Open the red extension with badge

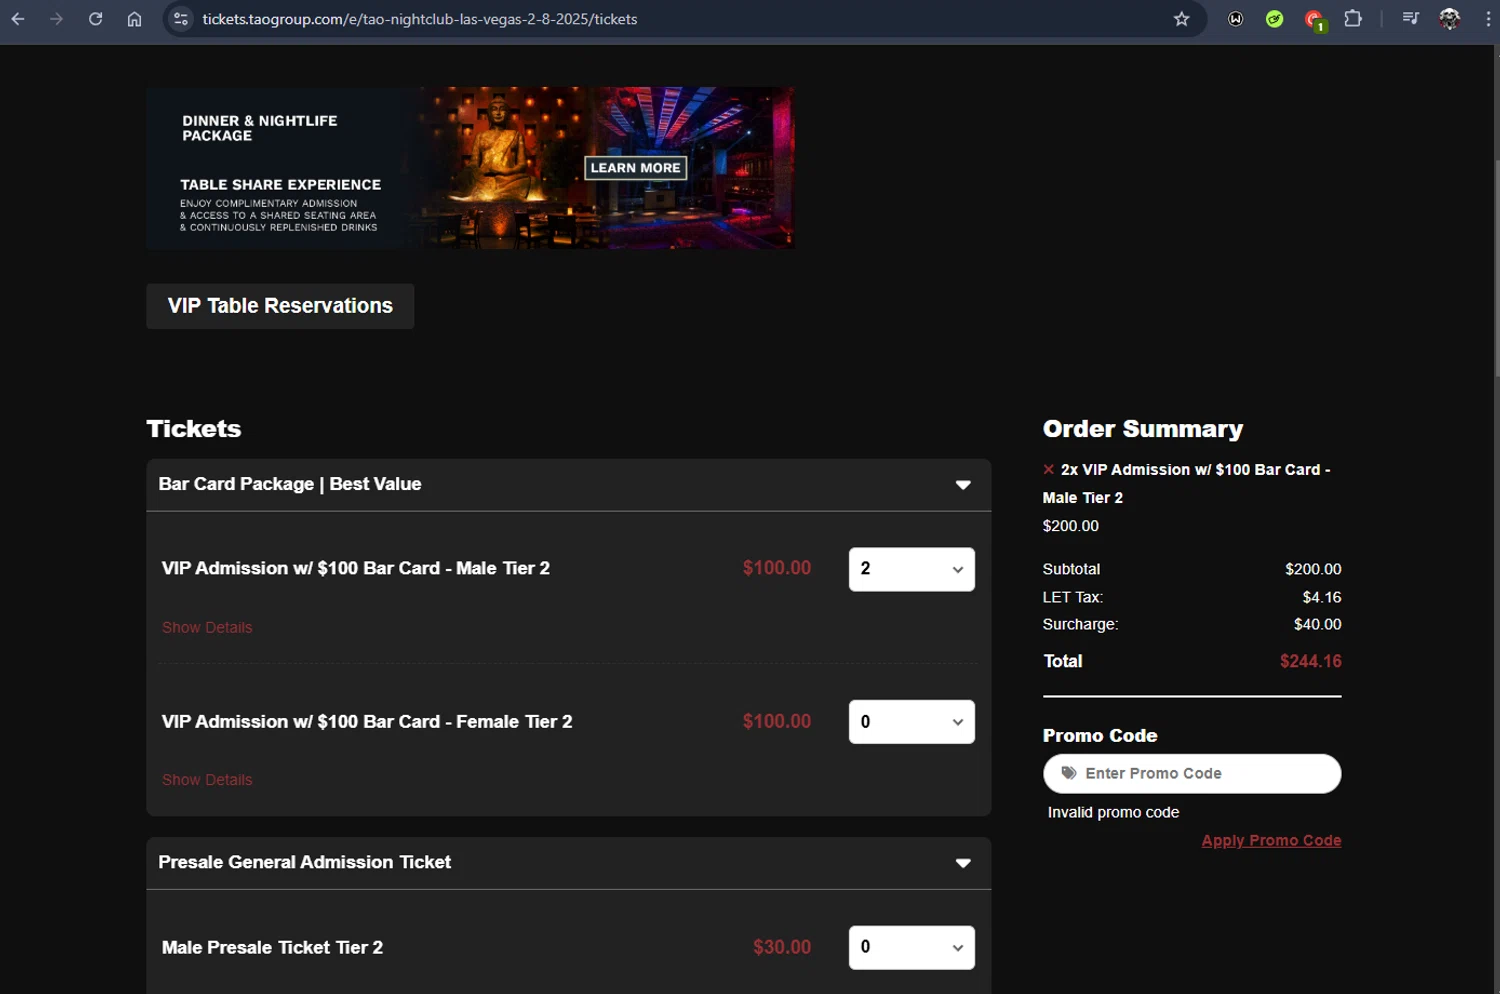click(x=1314, y=20)
